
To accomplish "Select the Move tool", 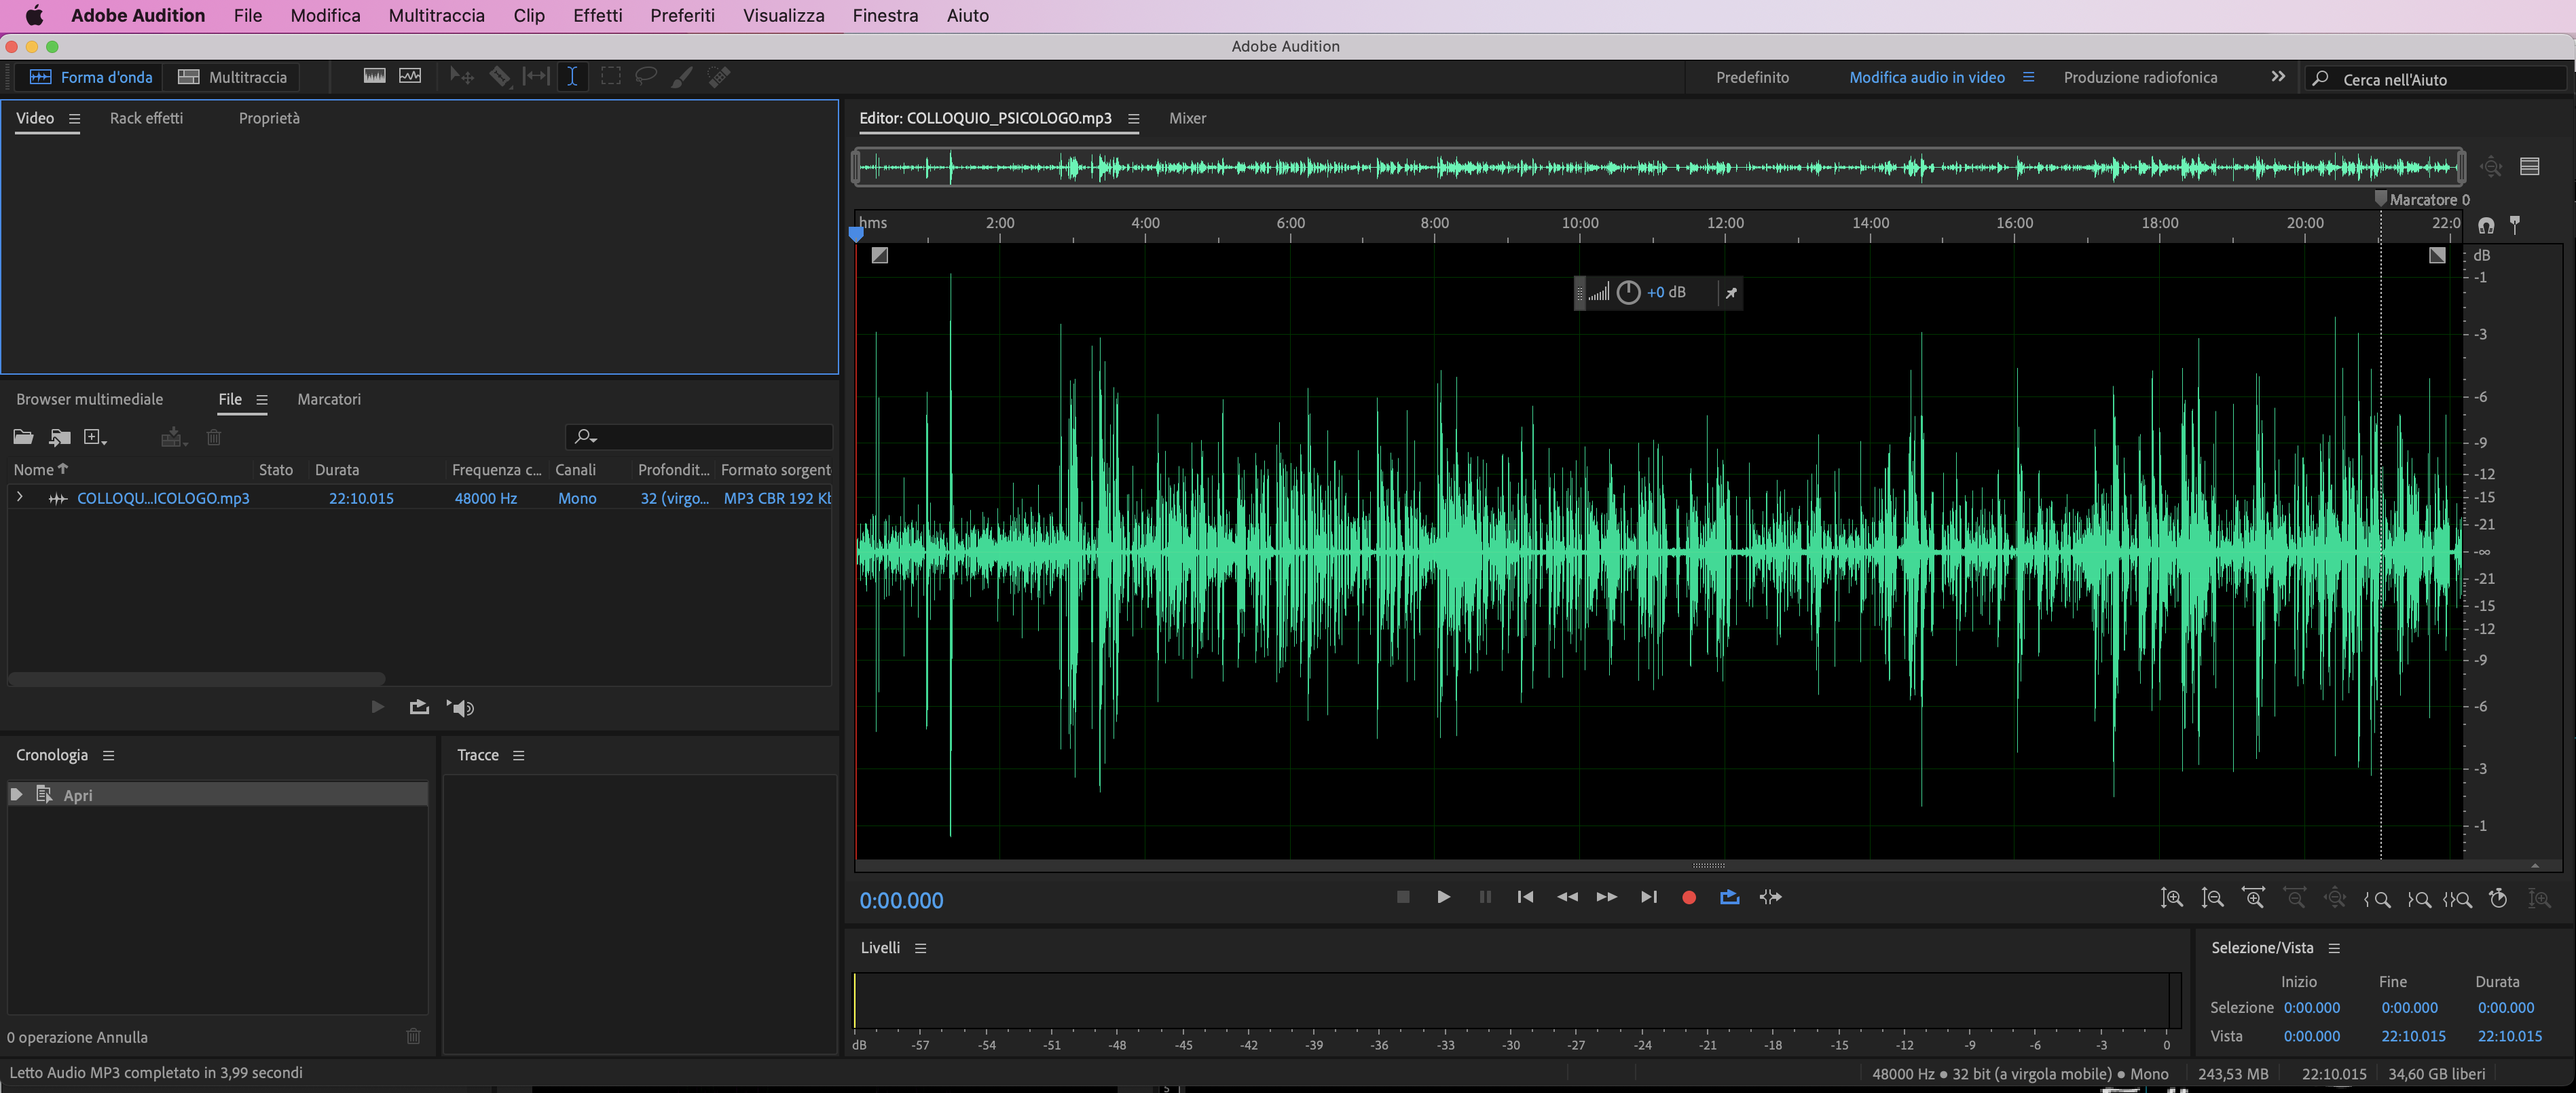I will (461, 77).
